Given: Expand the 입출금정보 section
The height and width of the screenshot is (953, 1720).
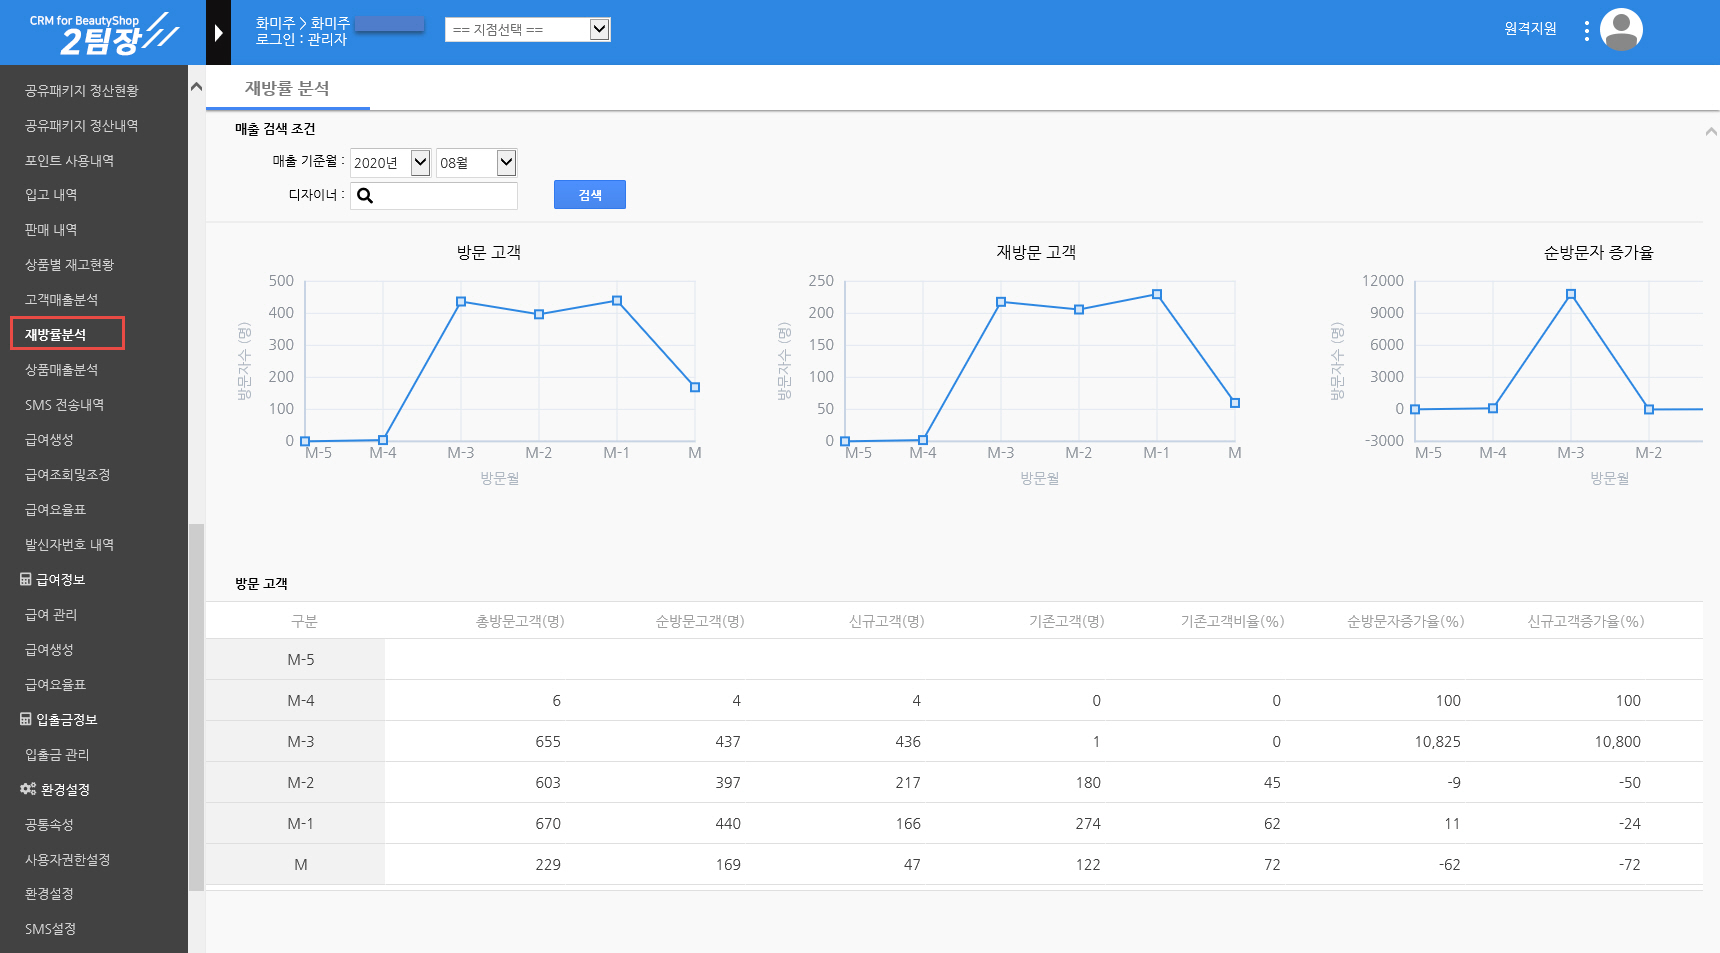Looking at the screenshot, I should point(59,720).
